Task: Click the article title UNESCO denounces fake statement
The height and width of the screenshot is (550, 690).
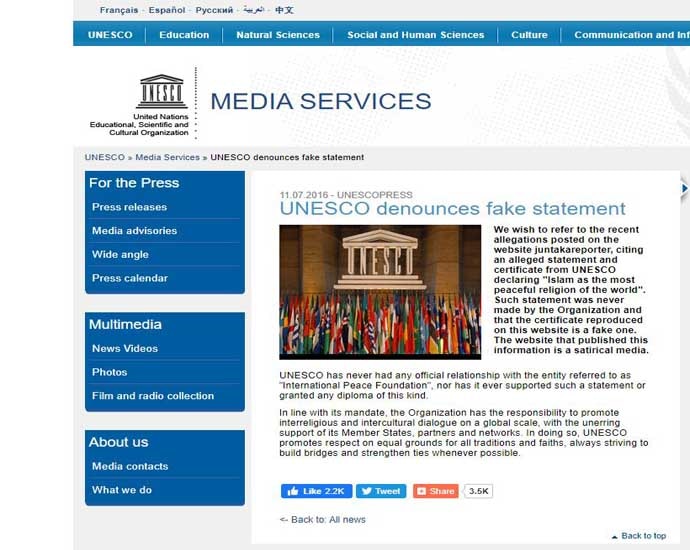Action: coord(452,209)
